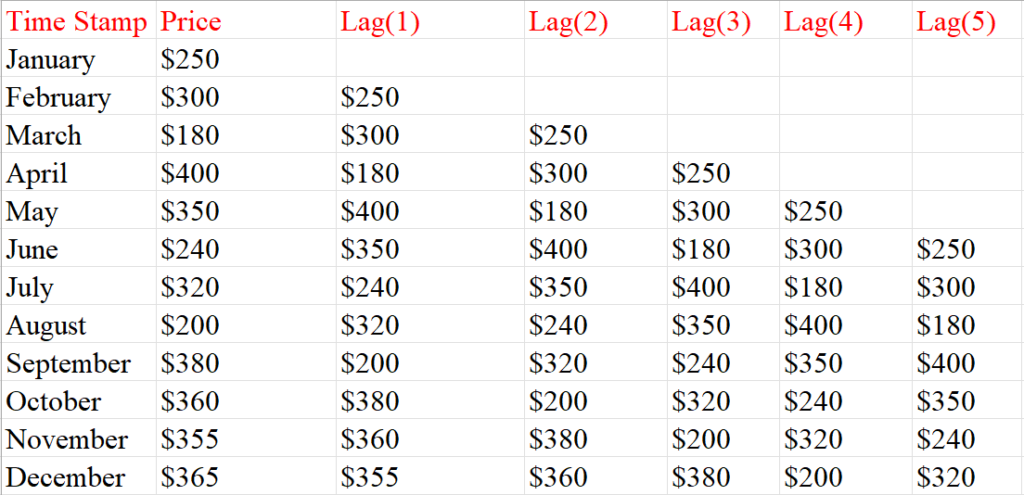Image resolution: width=1024 pixels, height=495 pixels.
Task: Select the Lag(4) header cell
Action: click(x=824, y=22)
